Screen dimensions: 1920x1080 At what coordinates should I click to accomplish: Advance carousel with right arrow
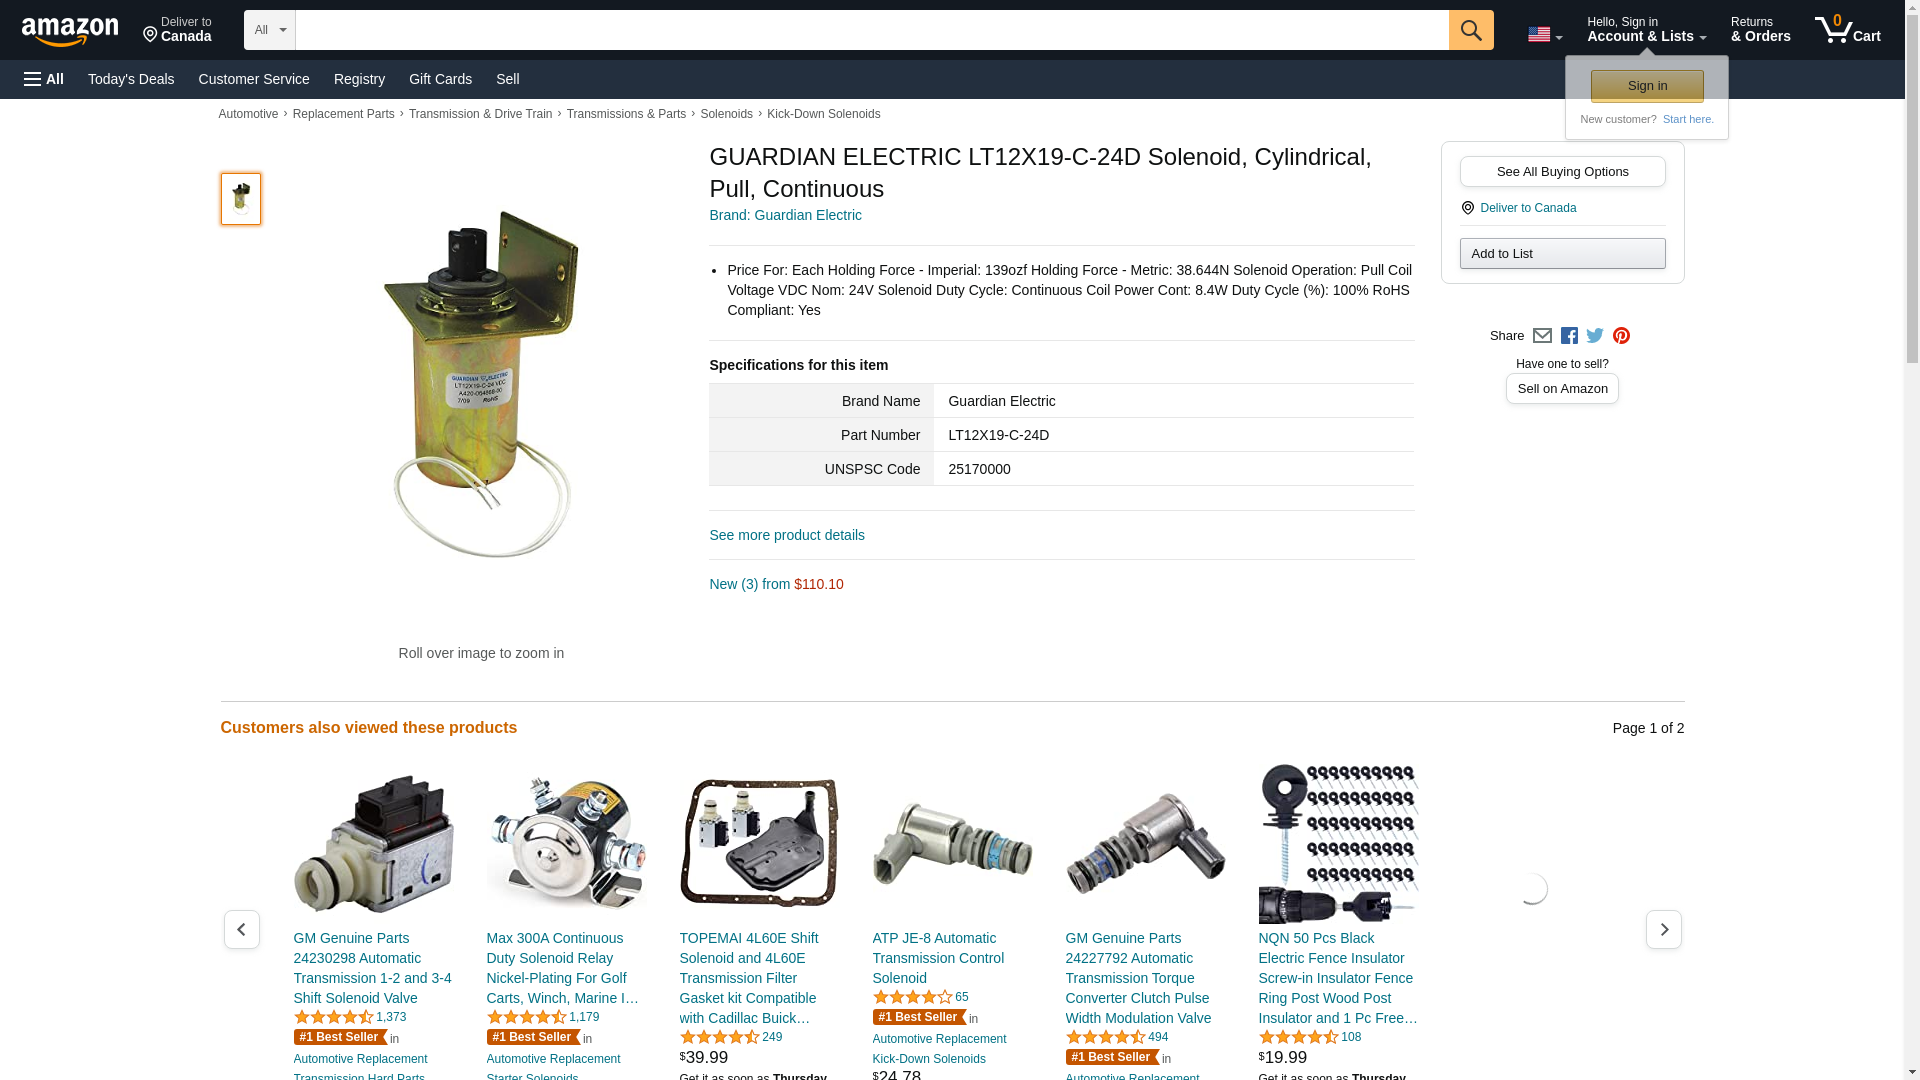[x=1663, y=929]
